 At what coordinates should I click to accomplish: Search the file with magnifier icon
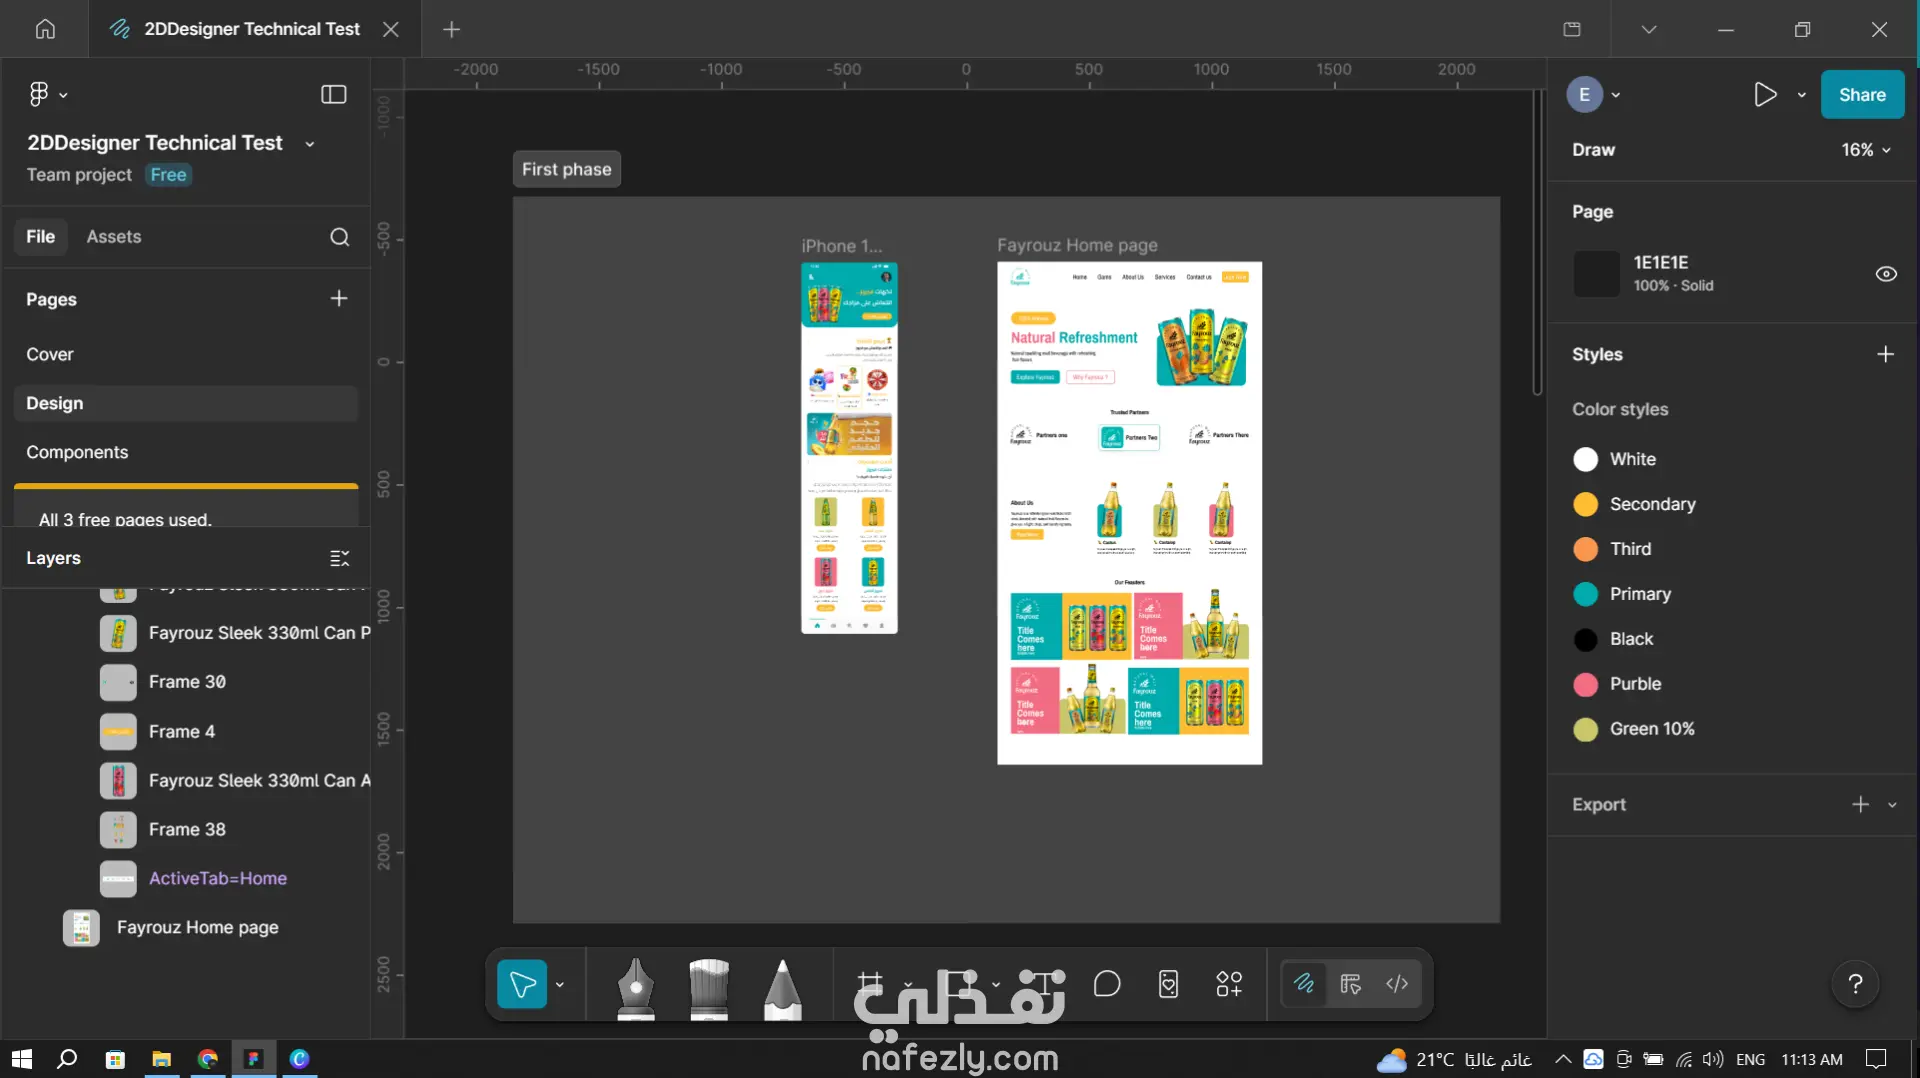pyautogui.click(x=340, y=237)
